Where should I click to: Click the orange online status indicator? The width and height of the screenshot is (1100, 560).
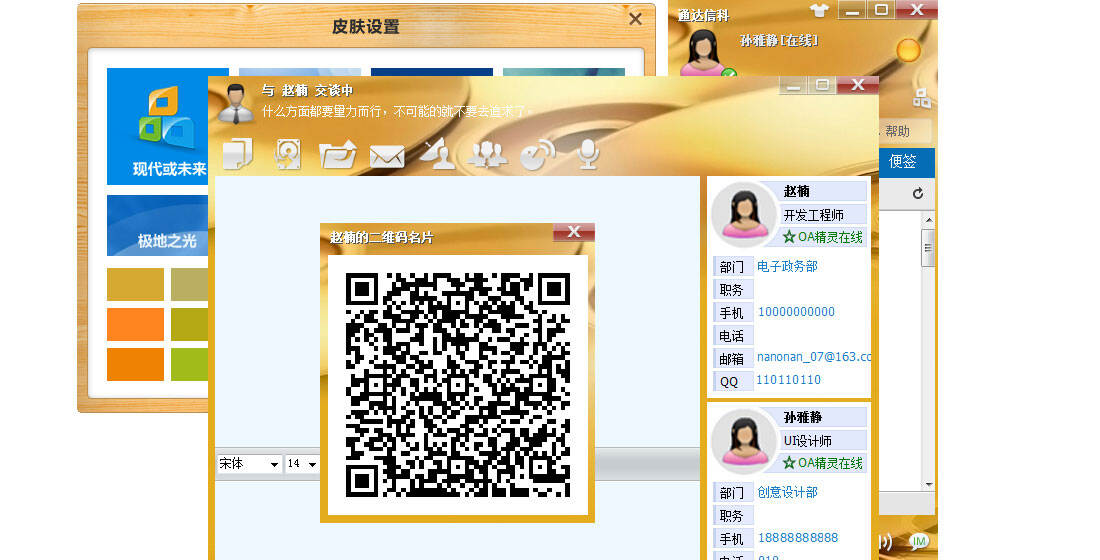click(907, 50)
